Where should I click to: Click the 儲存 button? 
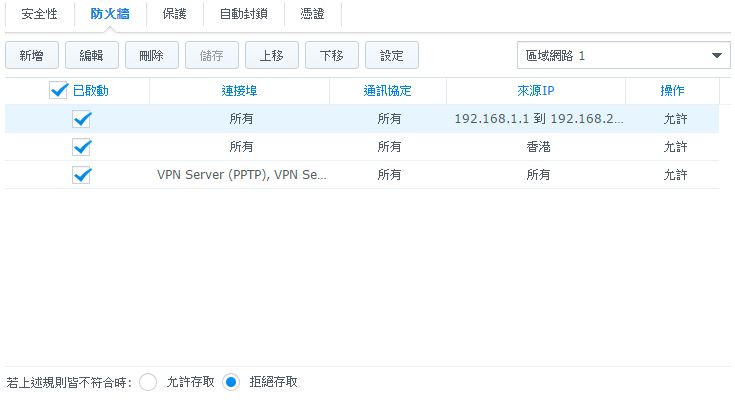tap(212, 56)
